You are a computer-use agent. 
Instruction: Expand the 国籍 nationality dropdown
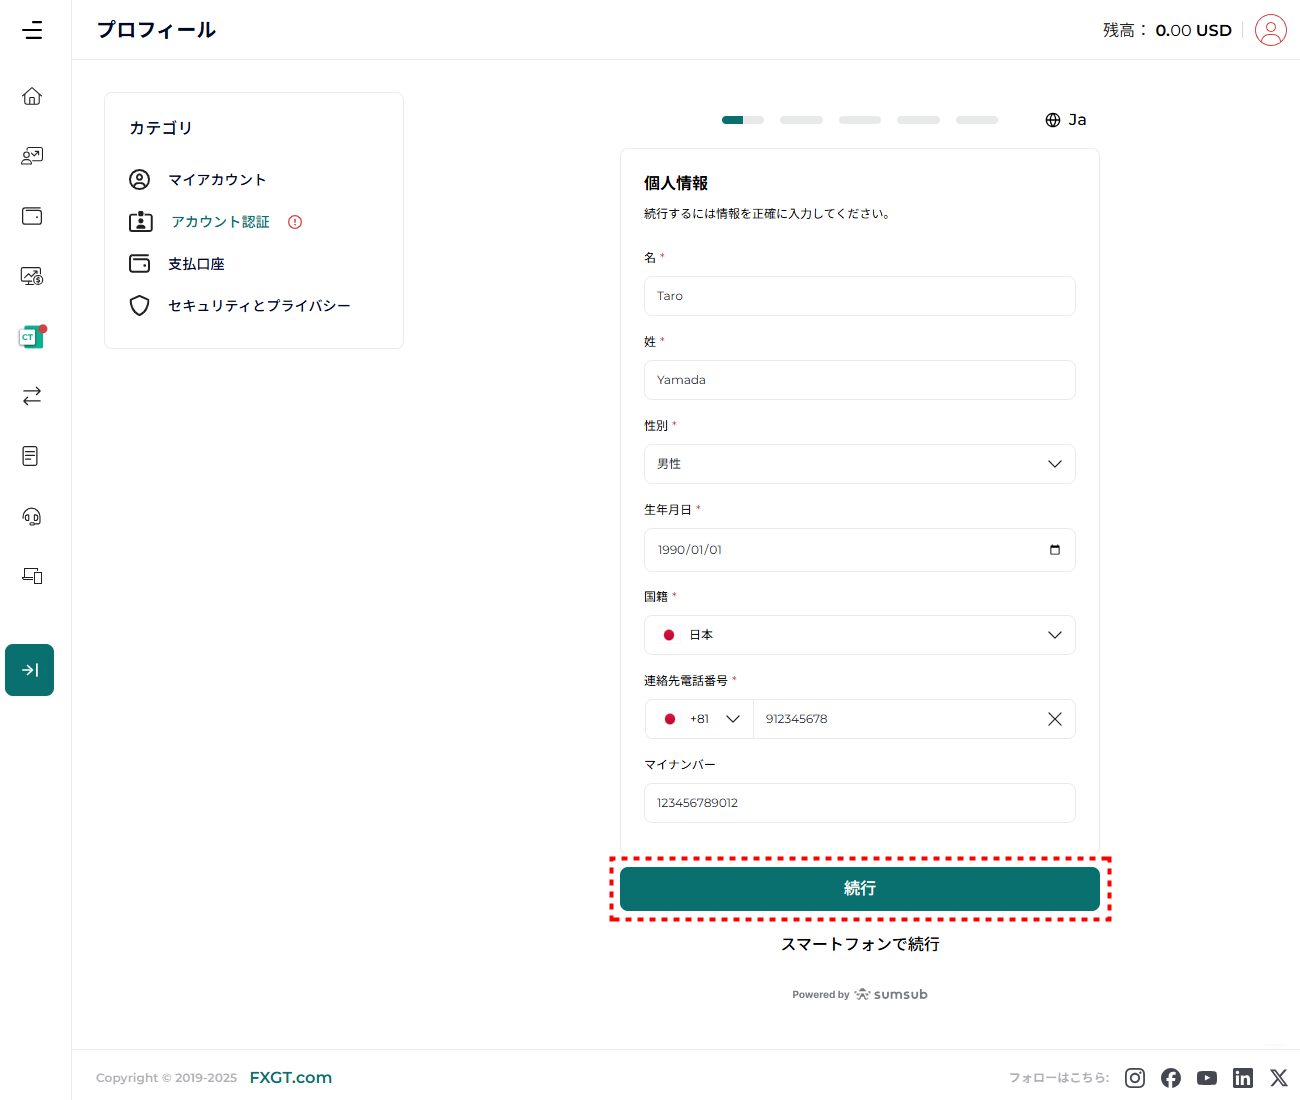859,635
